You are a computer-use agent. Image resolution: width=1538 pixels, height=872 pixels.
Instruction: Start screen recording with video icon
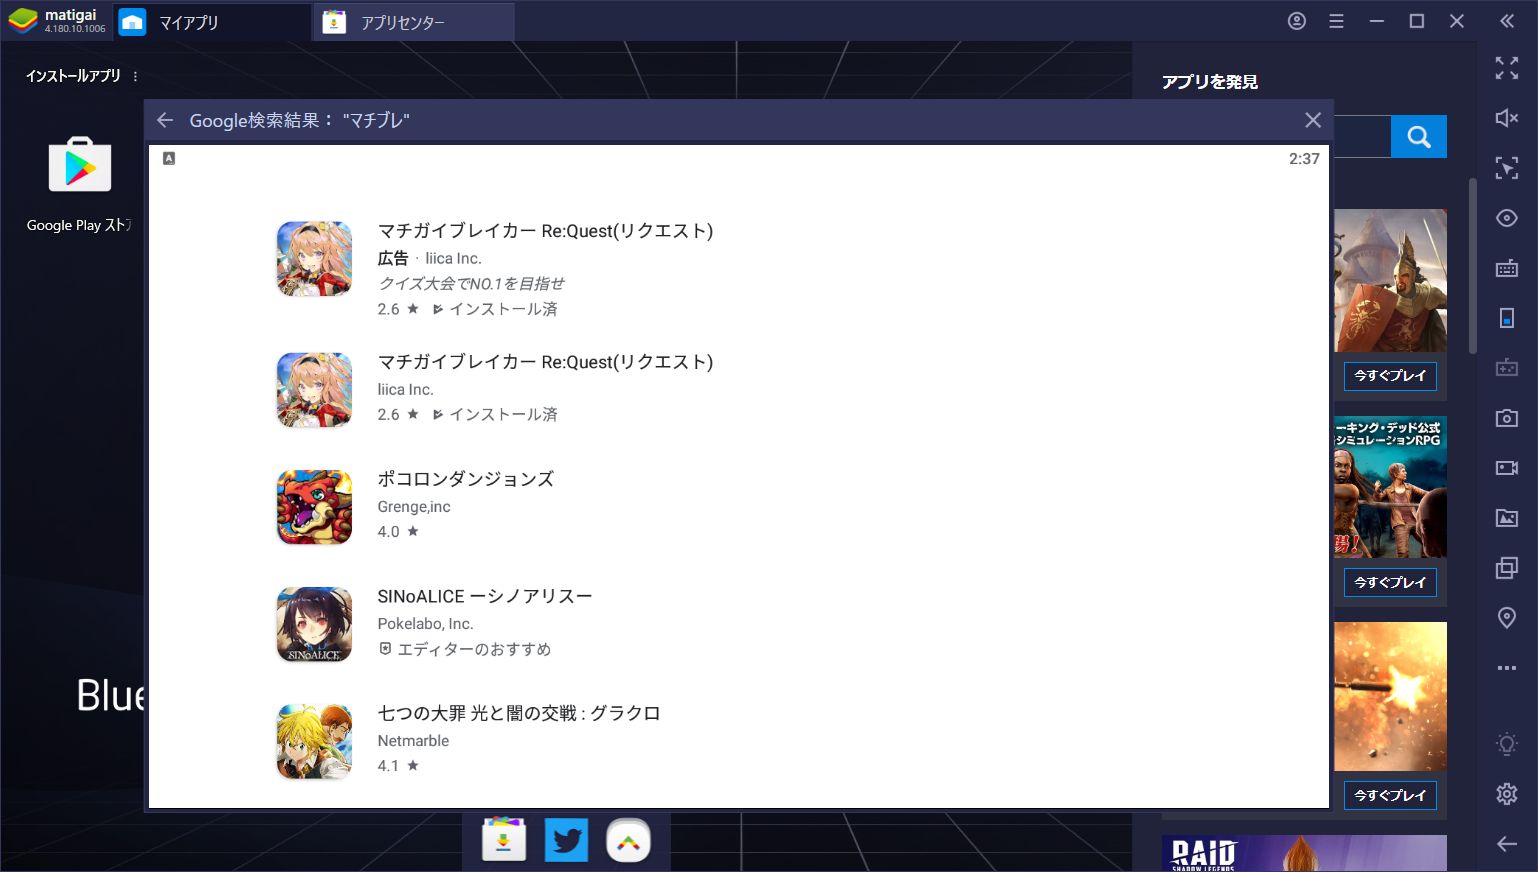pos(1507,468)
